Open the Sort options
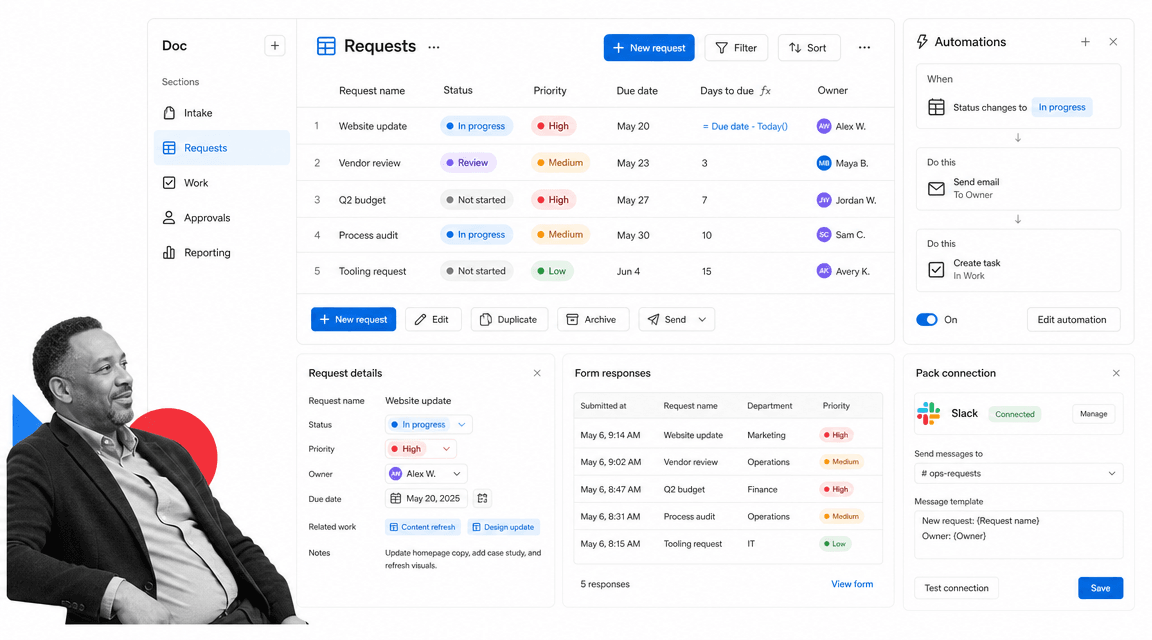Image resolution: width=1152 pixels, height=640 pixels. tap(809, 48)
